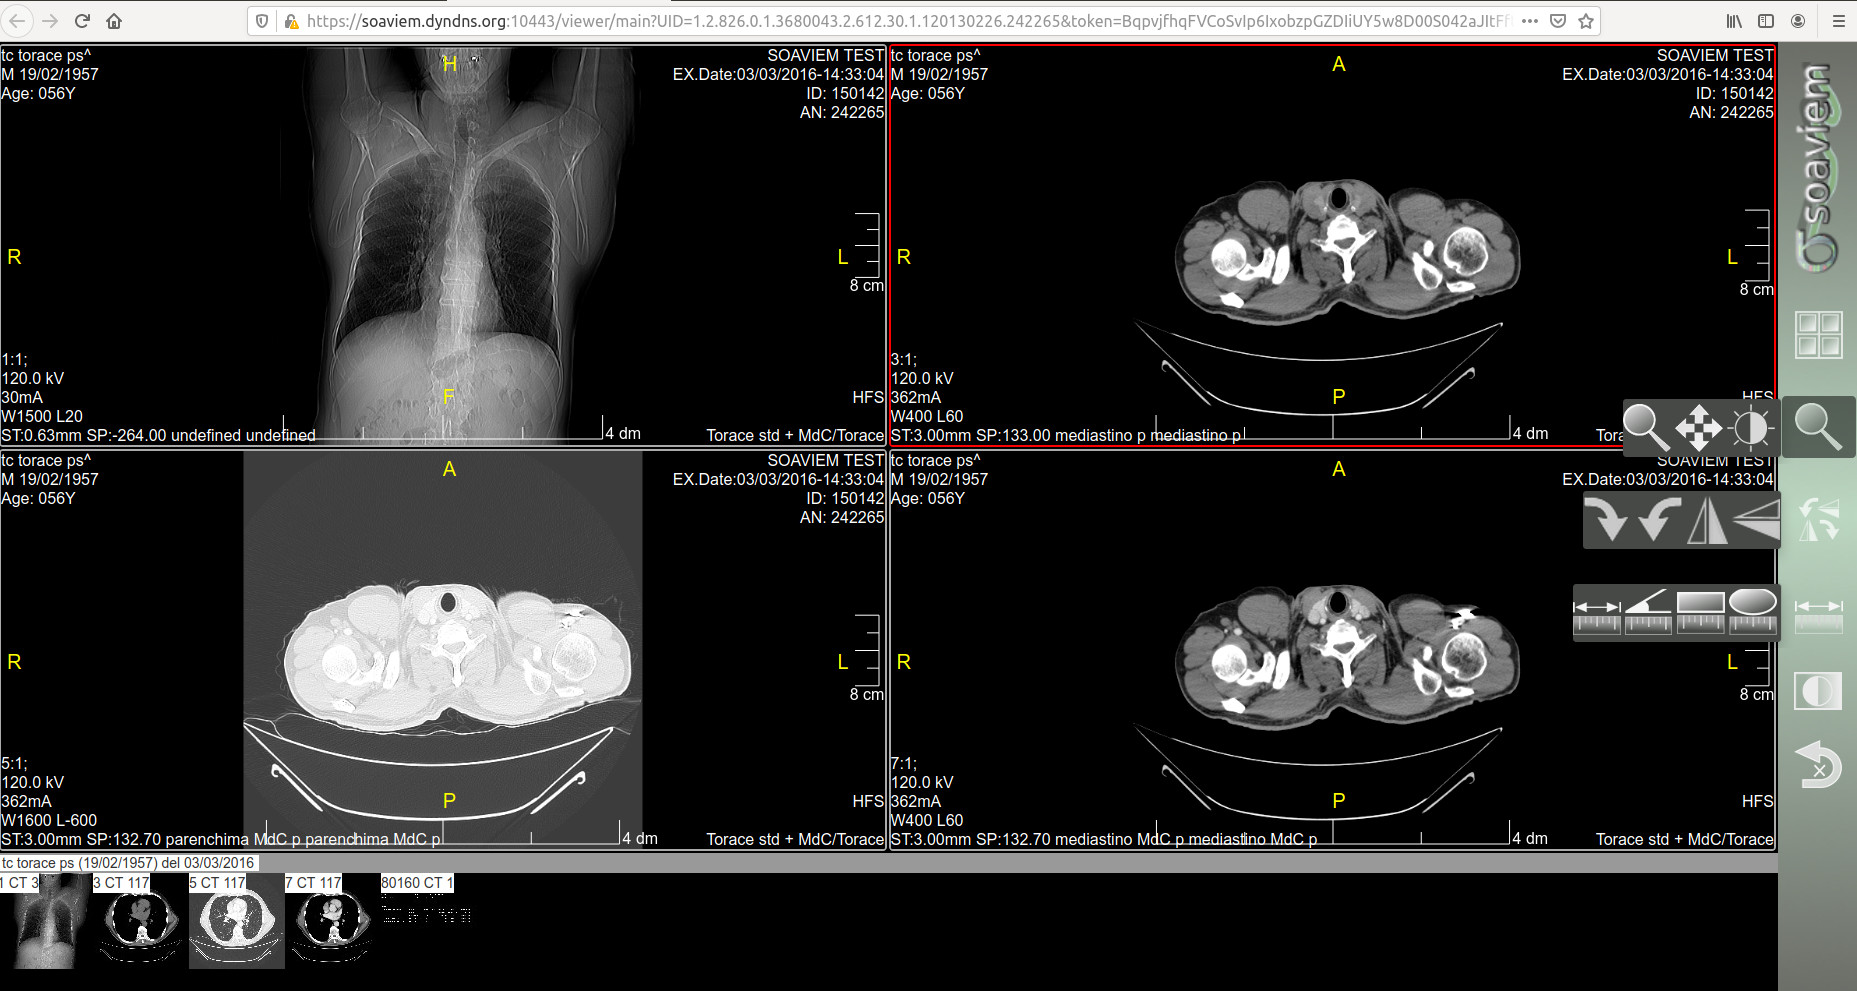Image resolution: width=1857 pixels, height=991 pixels.
Task: Choose the zoom magnifier in the popup toolbar
Action: (1645, 428)
